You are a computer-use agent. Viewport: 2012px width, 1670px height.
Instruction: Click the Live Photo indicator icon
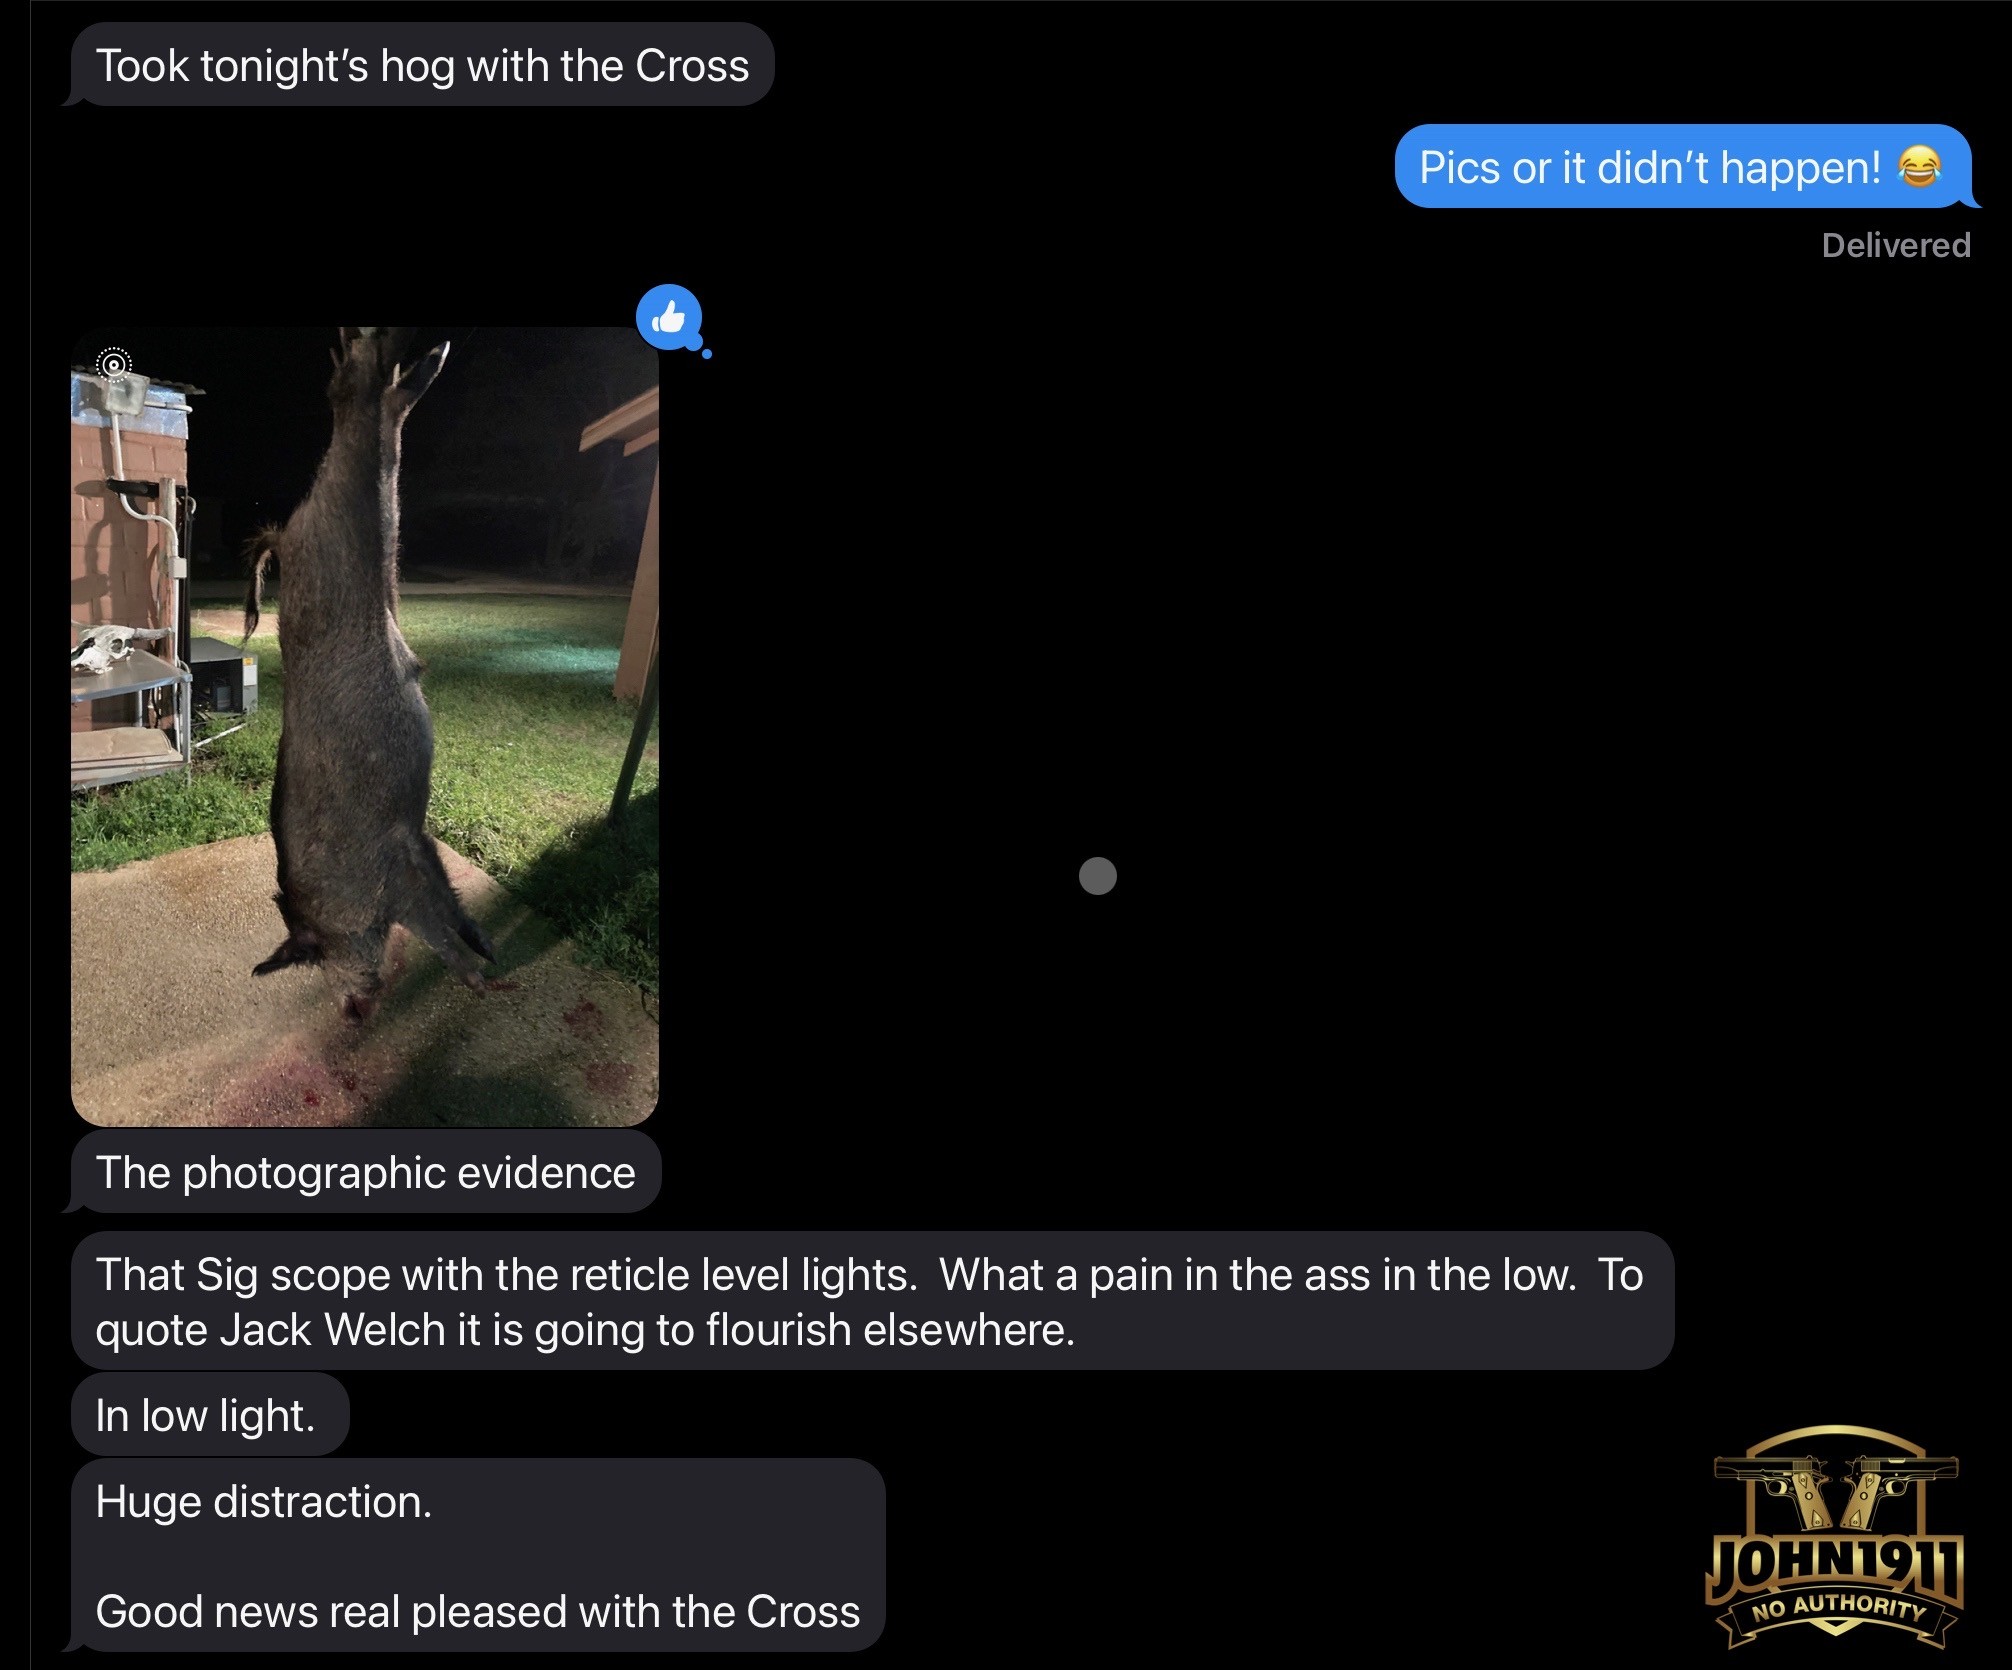pos(114,364)
